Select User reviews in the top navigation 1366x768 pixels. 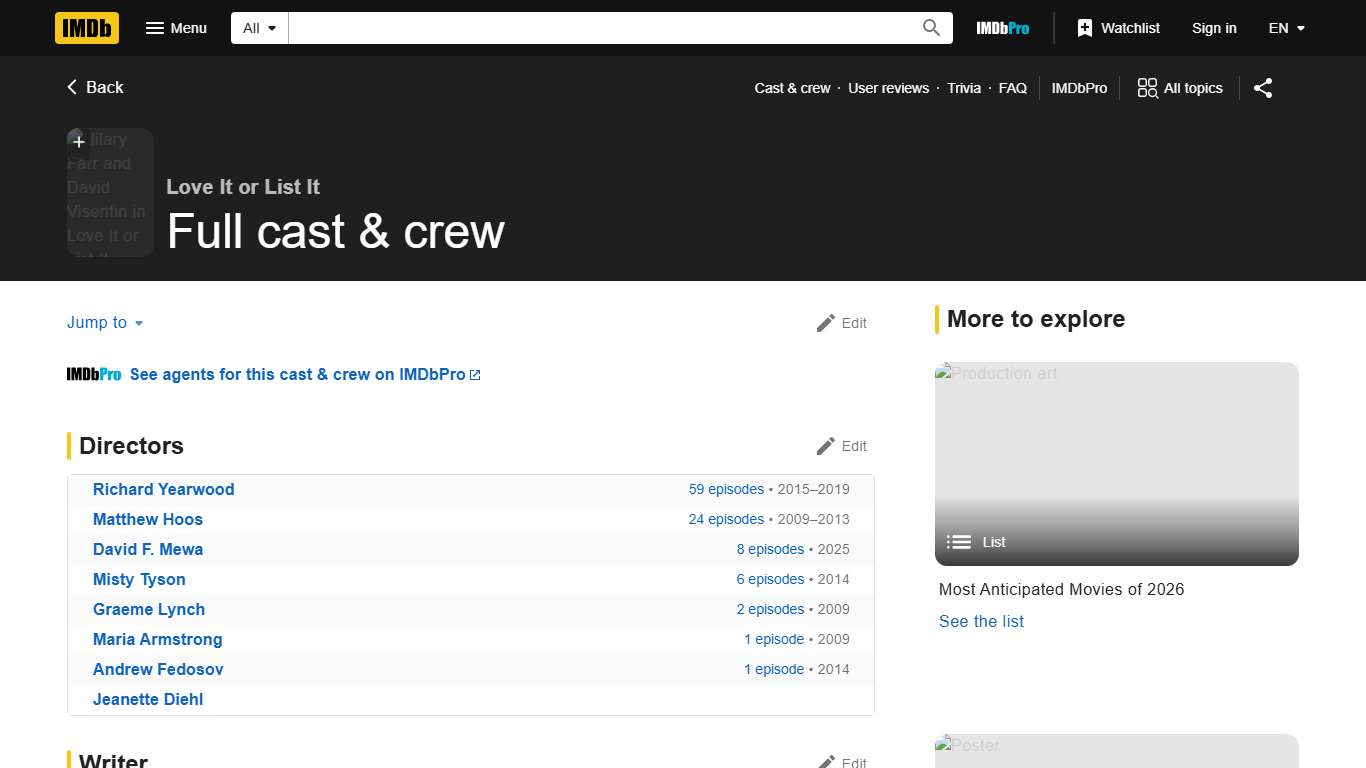[888, 88]
